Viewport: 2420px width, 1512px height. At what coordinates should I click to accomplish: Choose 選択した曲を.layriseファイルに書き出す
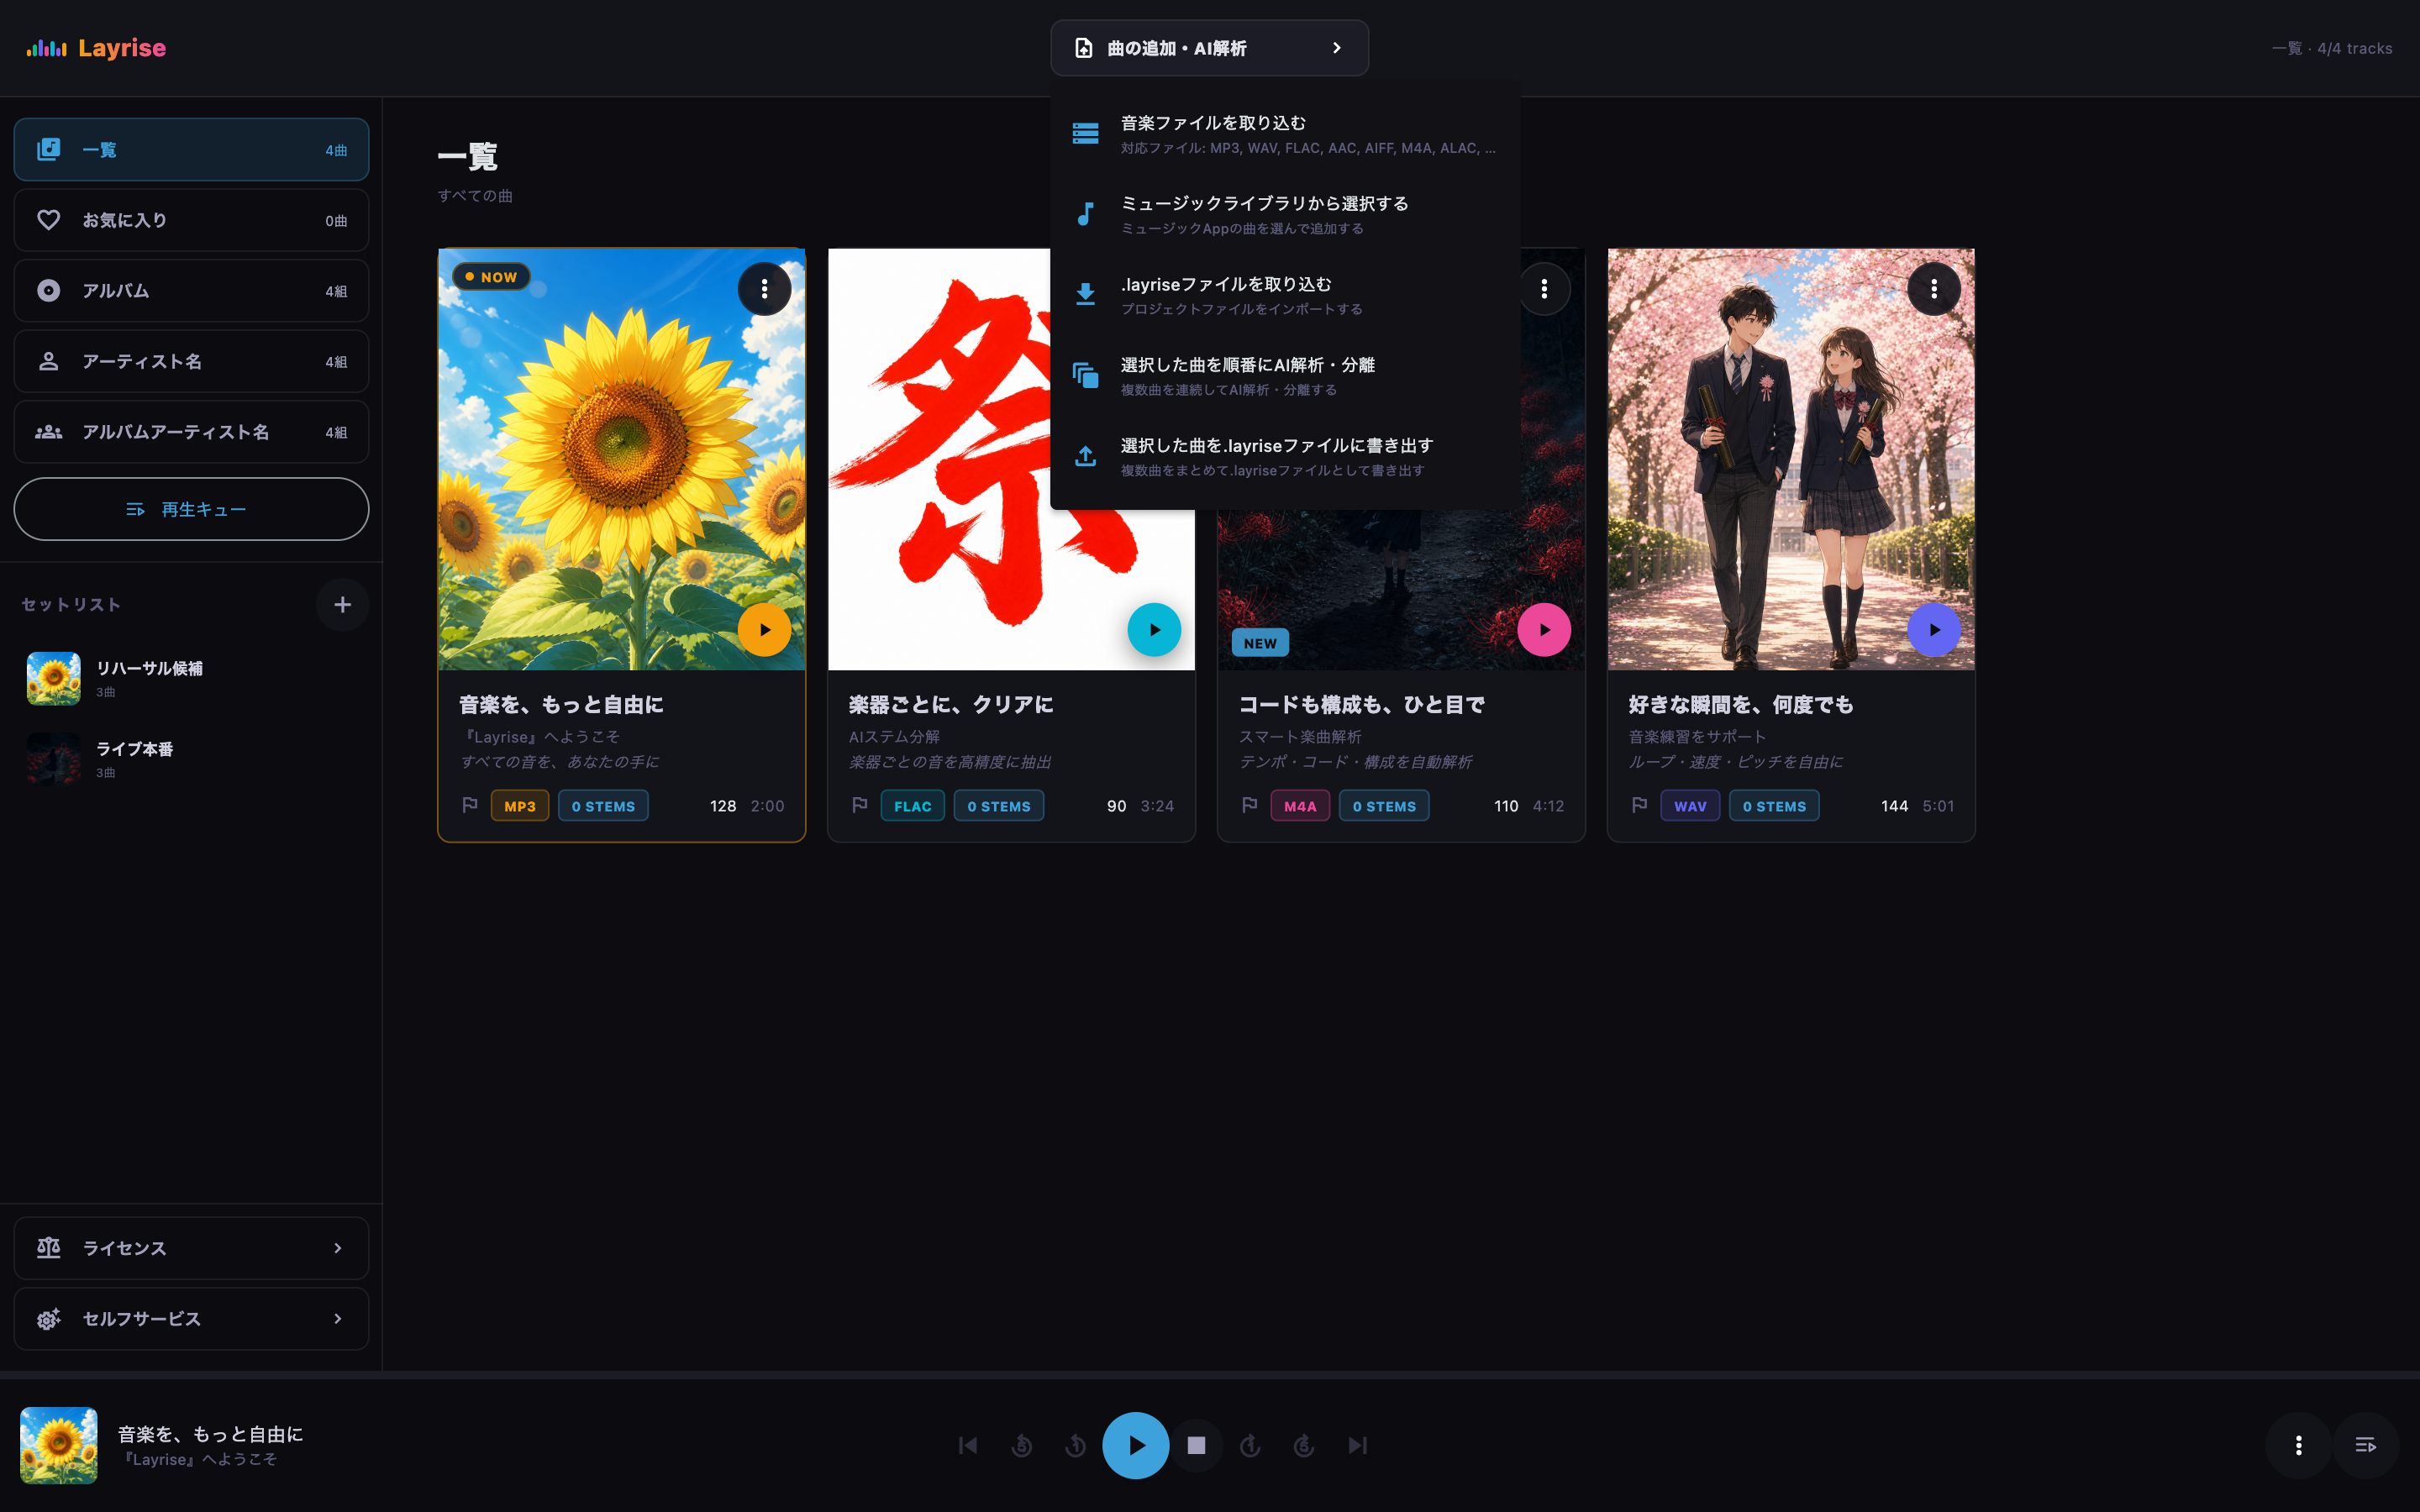point(1285,457)
